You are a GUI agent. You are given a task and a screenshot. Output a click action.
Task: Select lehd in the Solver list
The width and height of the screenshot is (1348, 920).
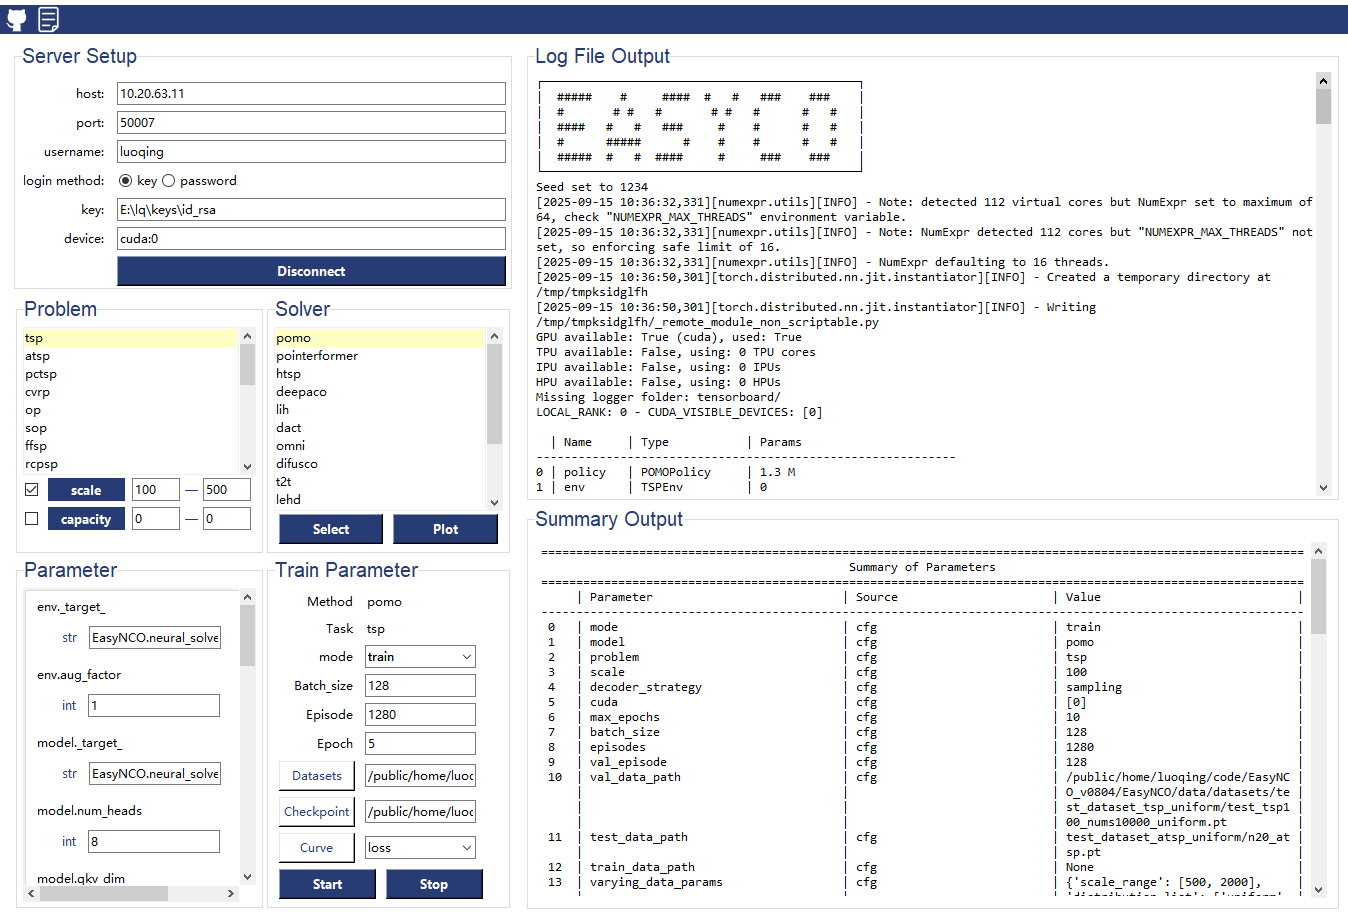point(380,500)
